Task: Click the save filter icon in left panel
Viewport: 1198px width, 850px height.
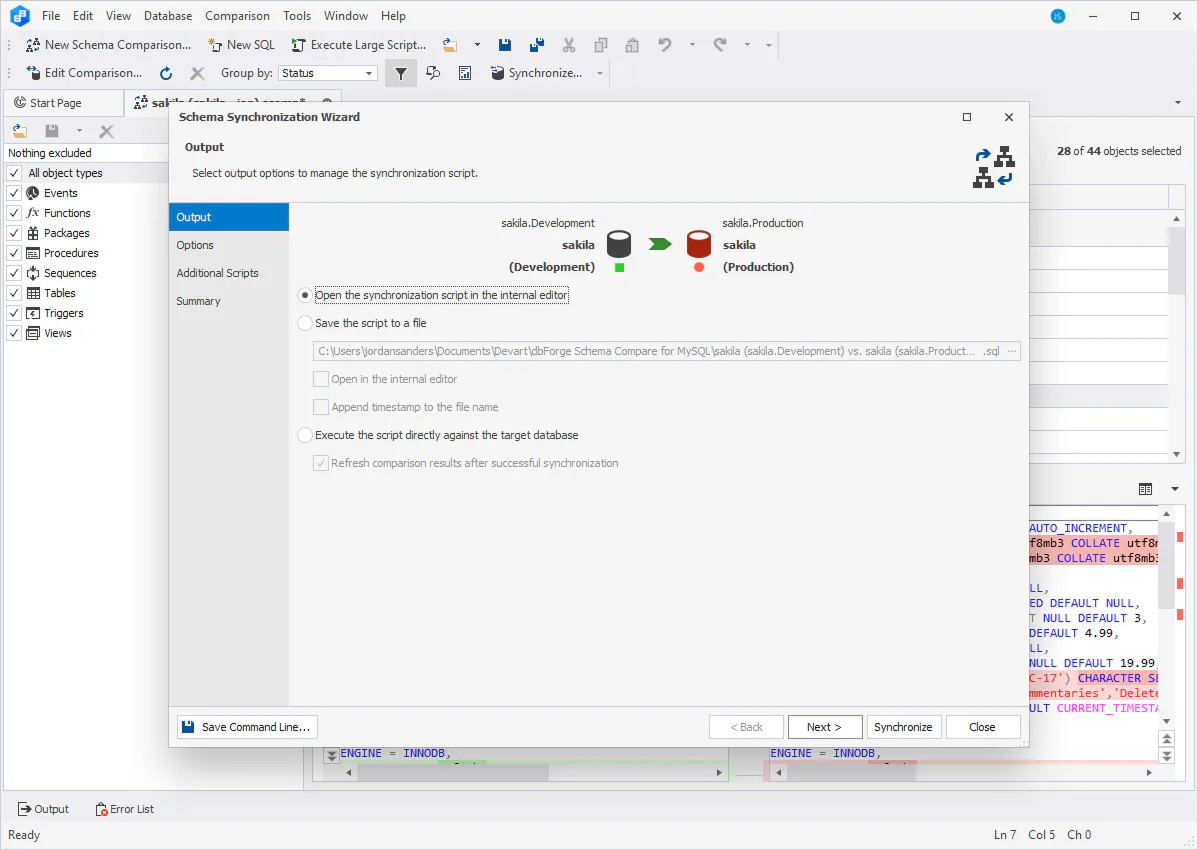Action: 52,131
